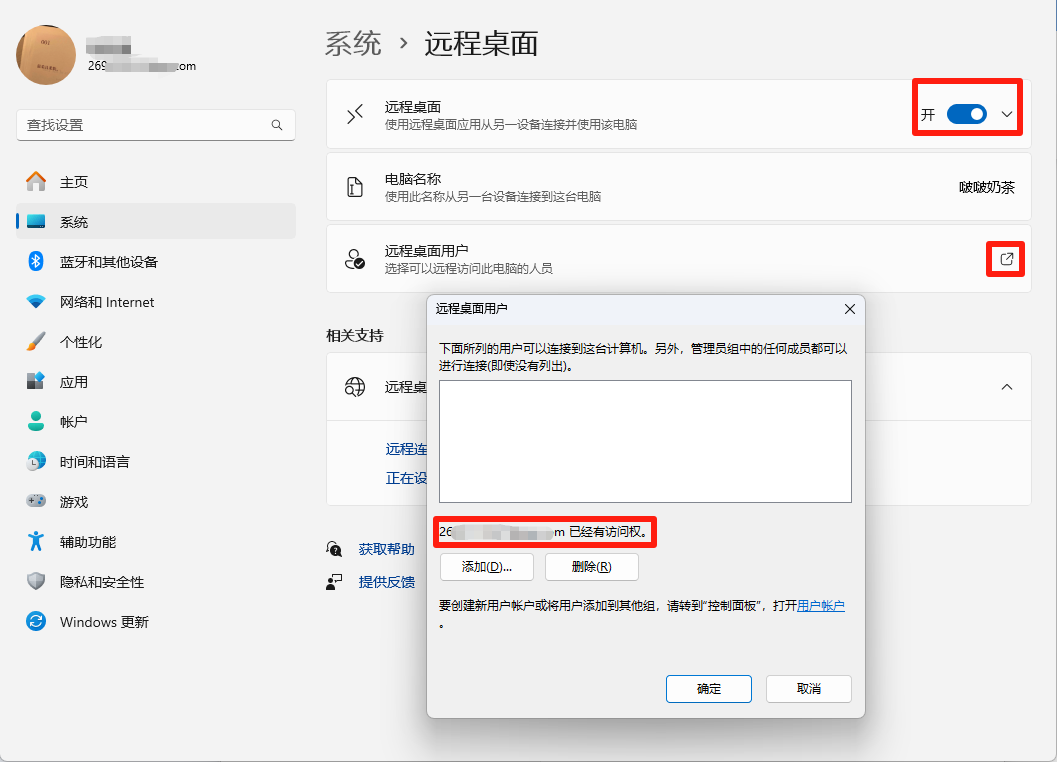Click 系统 in the breadcrumb header
Image resolution: width=1057 pixels, height=762 pixels.
[x=353, y=44]
